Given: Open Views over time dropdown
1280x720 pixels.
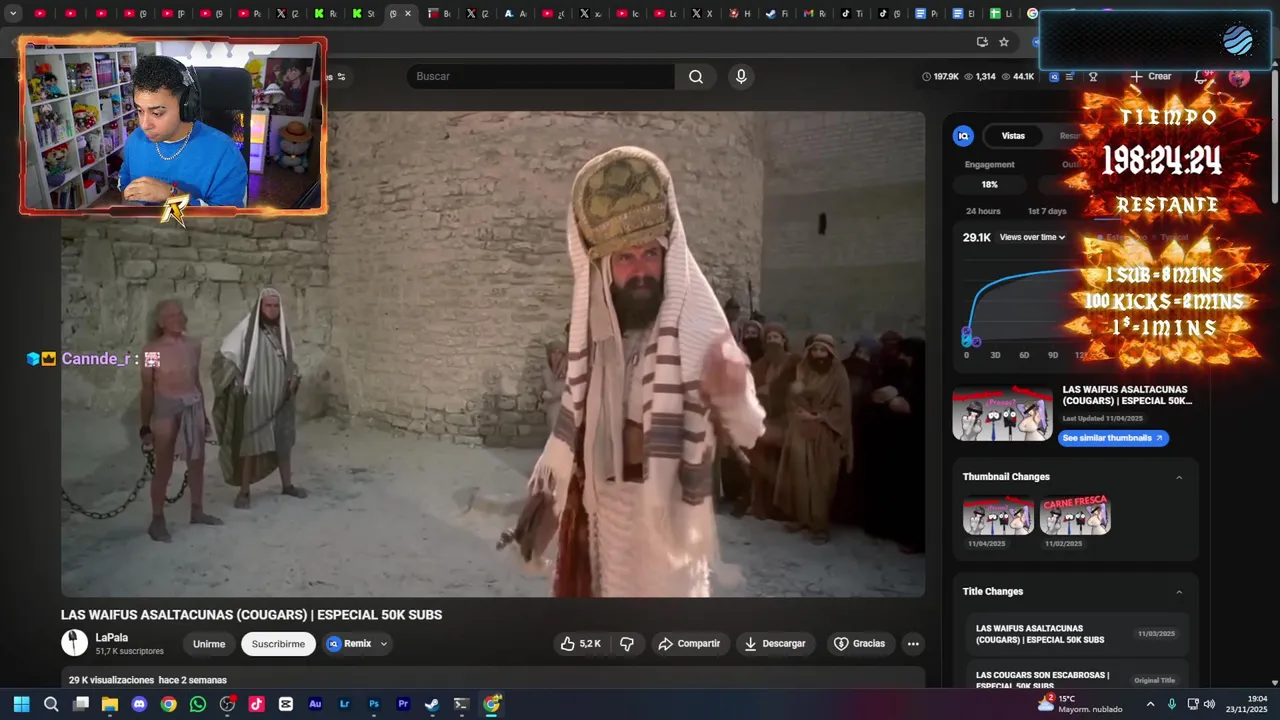Looking at the screenshot, I should tap(1032, 237).
